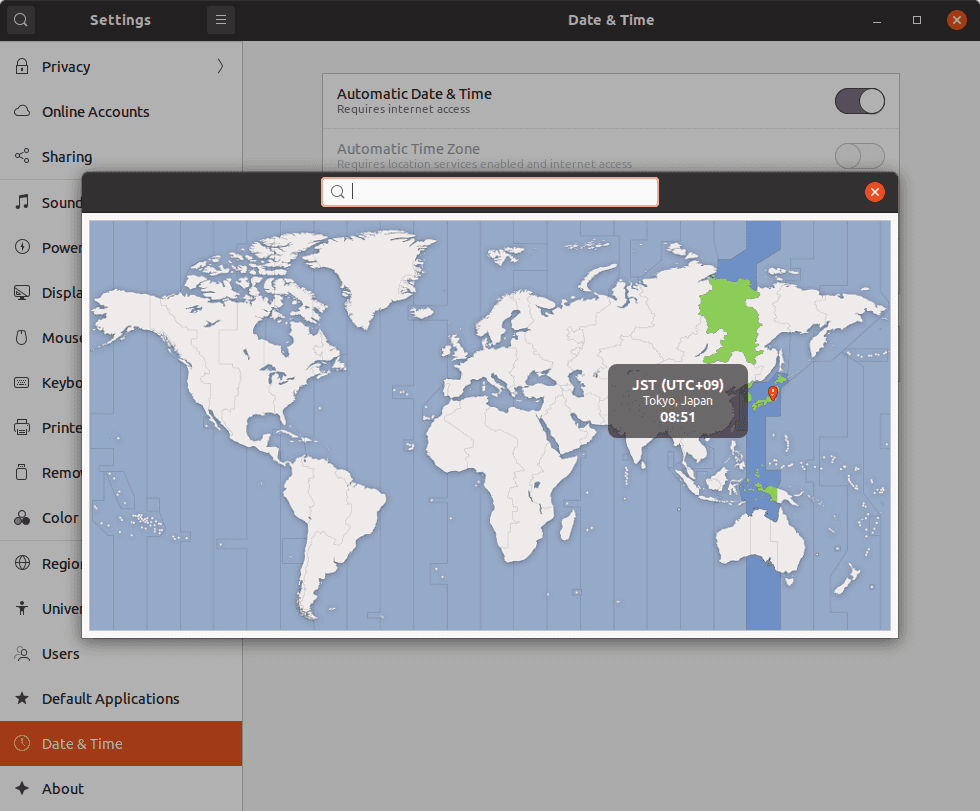Toggle Automatic Date & Time switch
The height and width of the screenshot is (811, 980).
(859, 101)
